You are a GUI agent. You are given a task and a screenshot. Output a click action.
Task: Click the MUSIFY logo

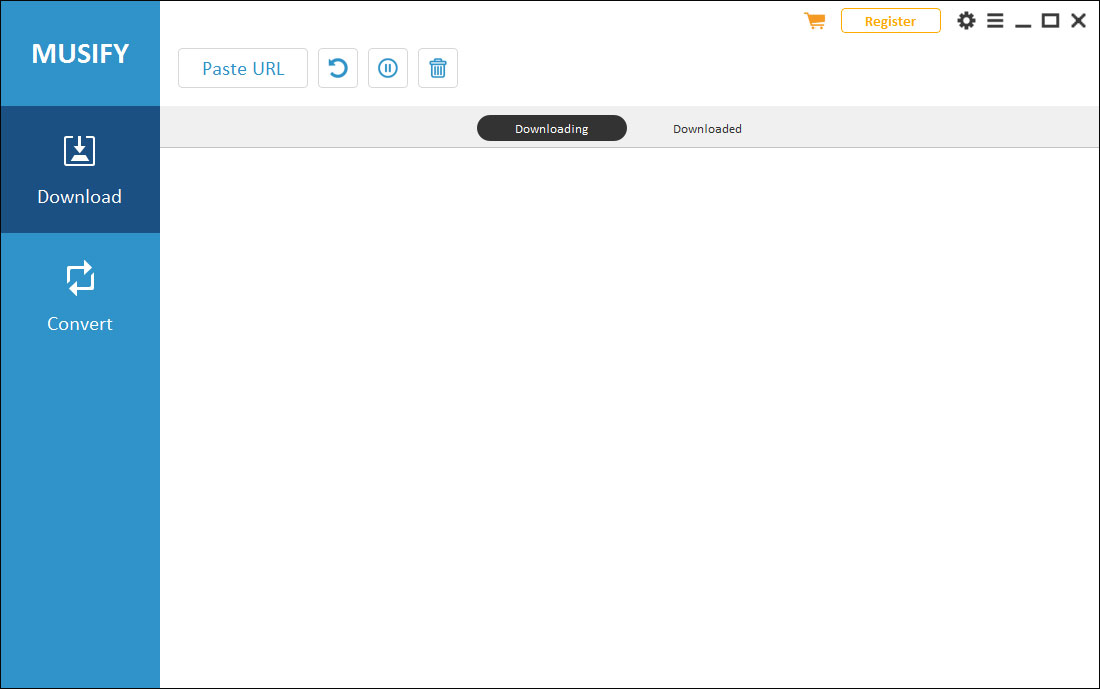pyautogui.click(x=80, y=53)
